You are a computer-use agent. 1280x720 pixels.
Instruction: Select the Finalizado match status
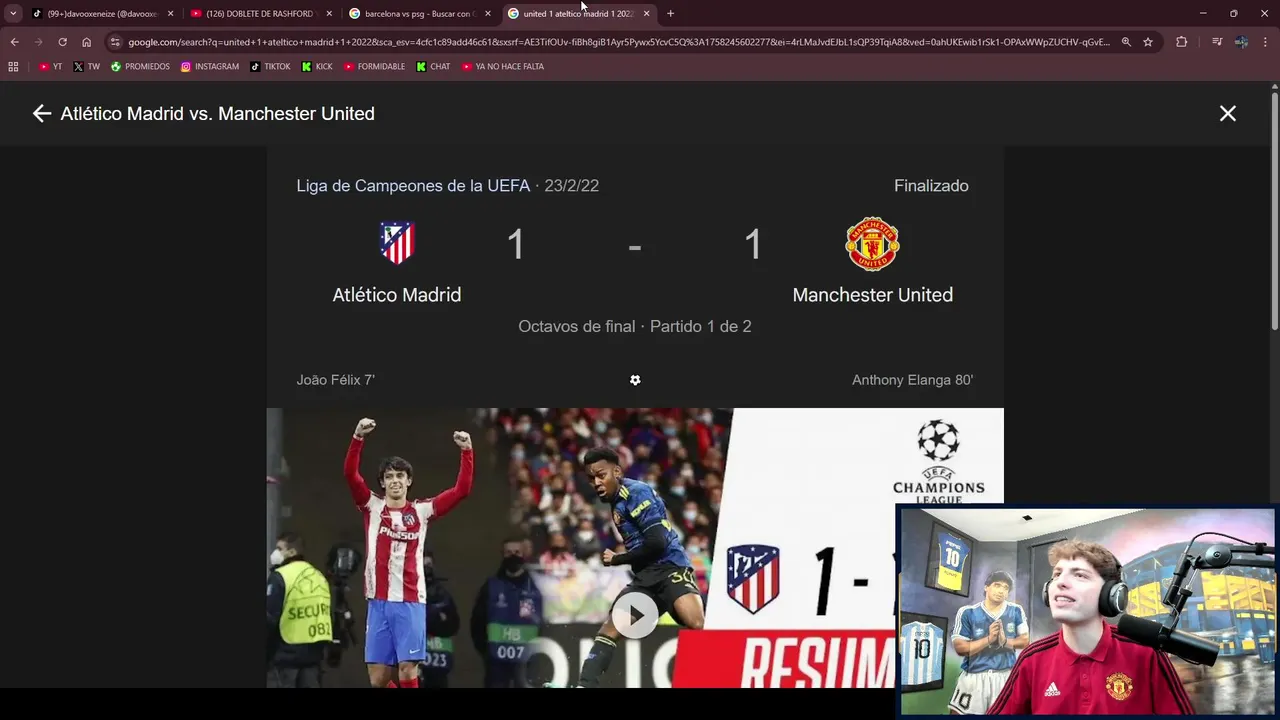[x=931, y=186]
